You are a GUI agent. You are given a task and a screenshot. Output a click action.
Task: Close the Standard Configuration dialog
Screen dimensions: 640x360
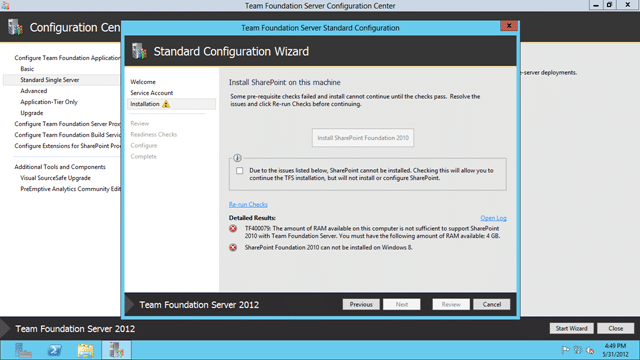pos(509,26)
